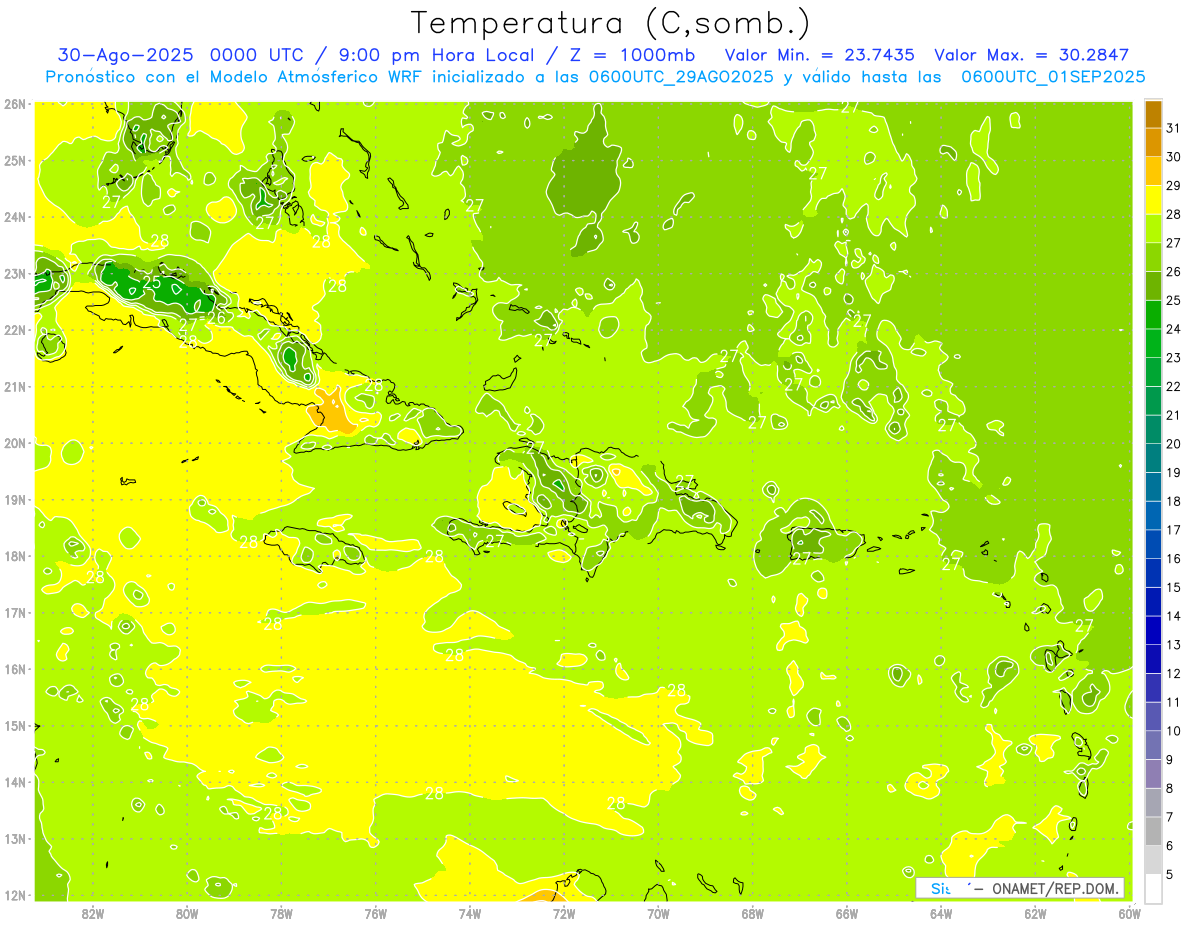Pick the yellow legend swatch between 28 and 29

point(1153,200)
